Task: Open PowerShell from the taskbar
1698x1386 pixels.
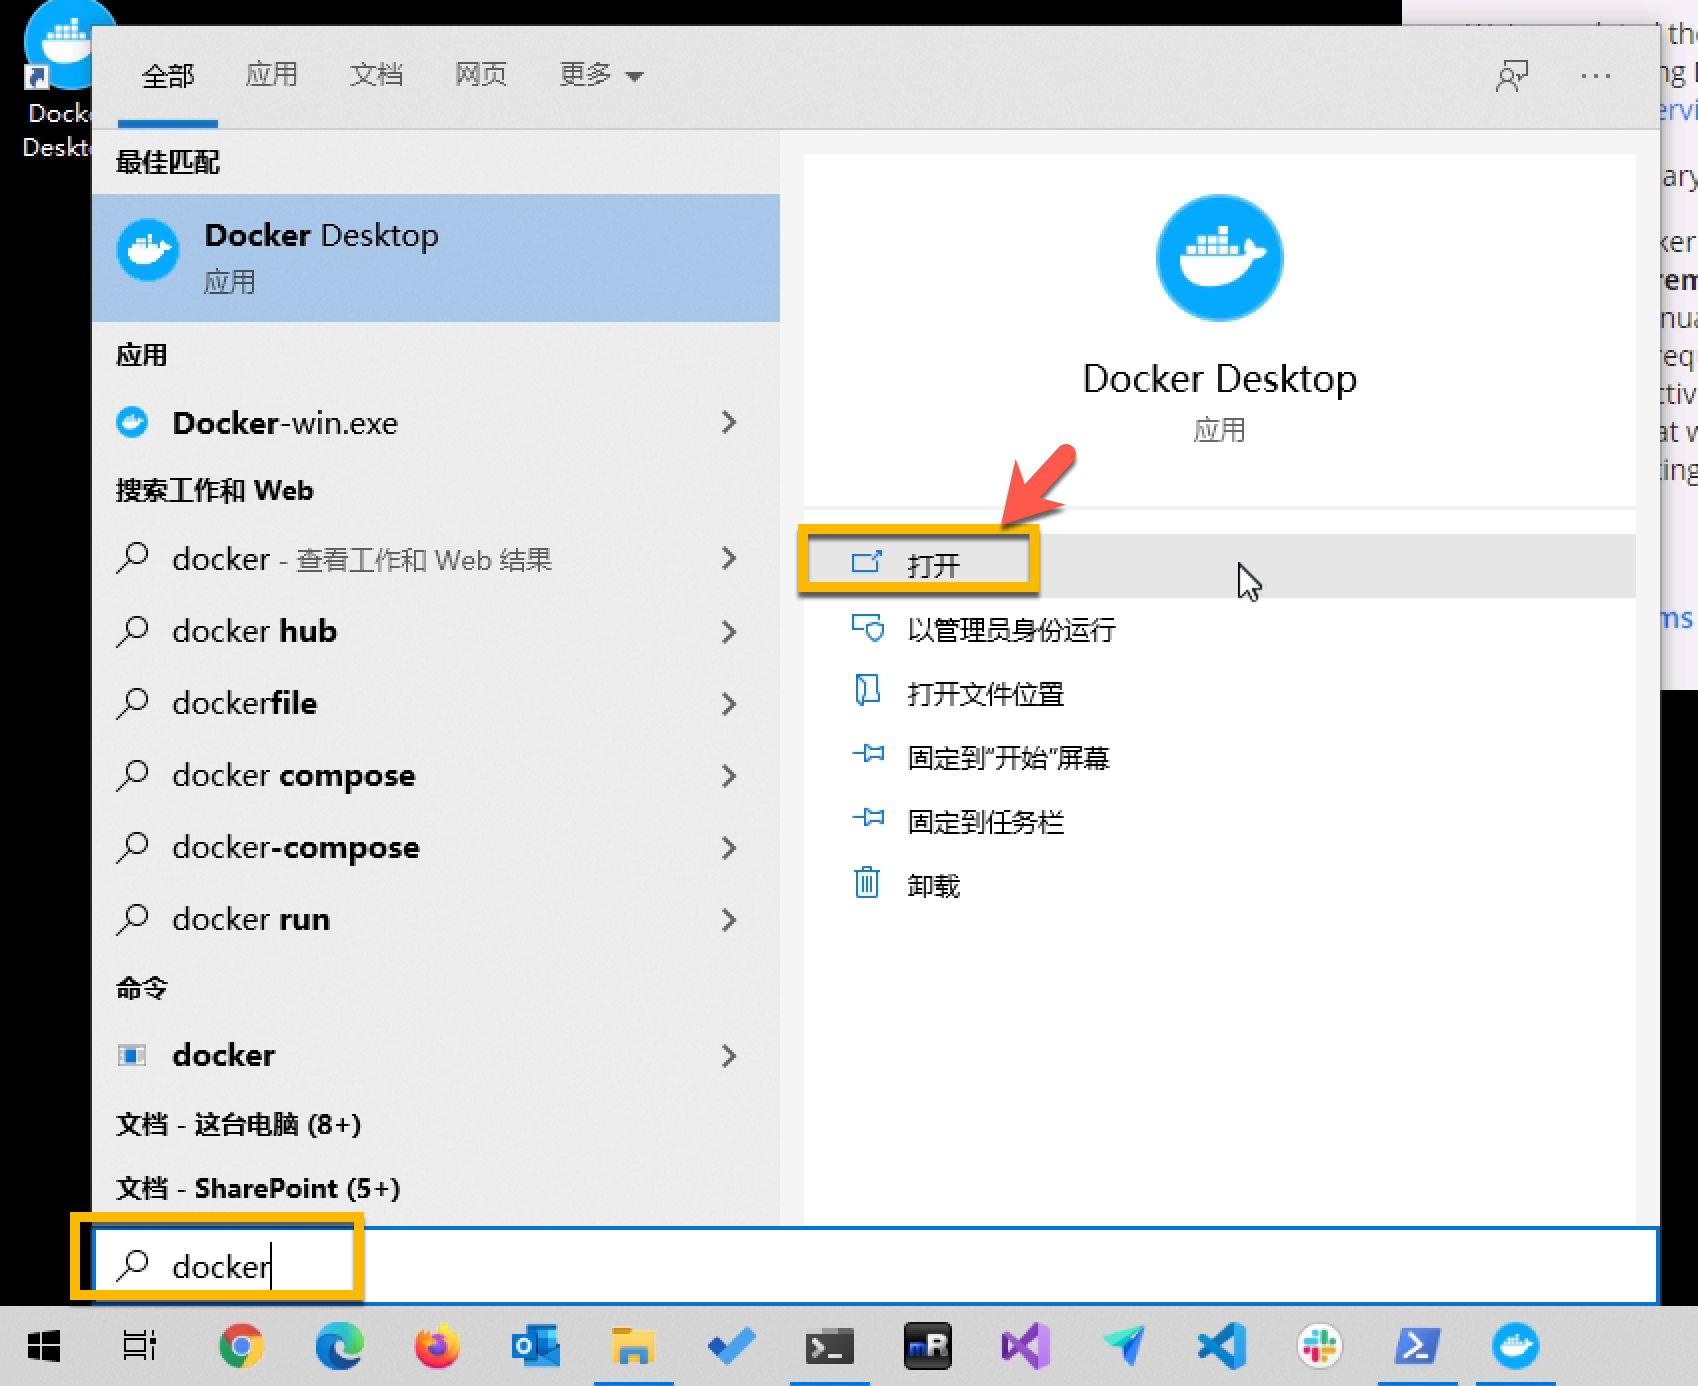Action: click(x=1417, y=1346)
